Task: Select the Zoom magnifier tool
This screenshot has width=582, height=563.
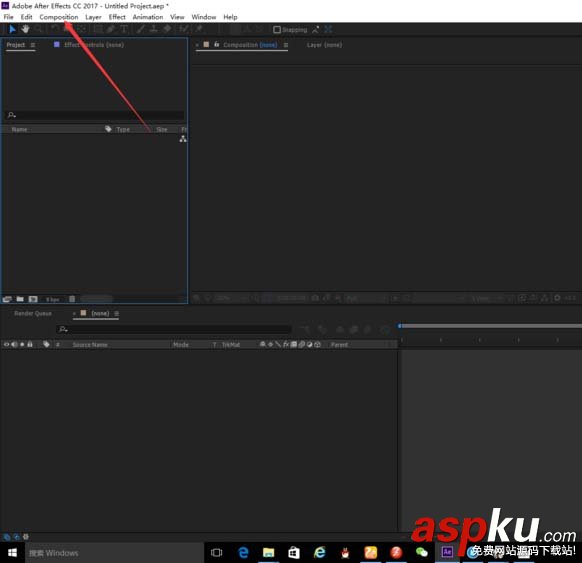Action: coord(38,29)
